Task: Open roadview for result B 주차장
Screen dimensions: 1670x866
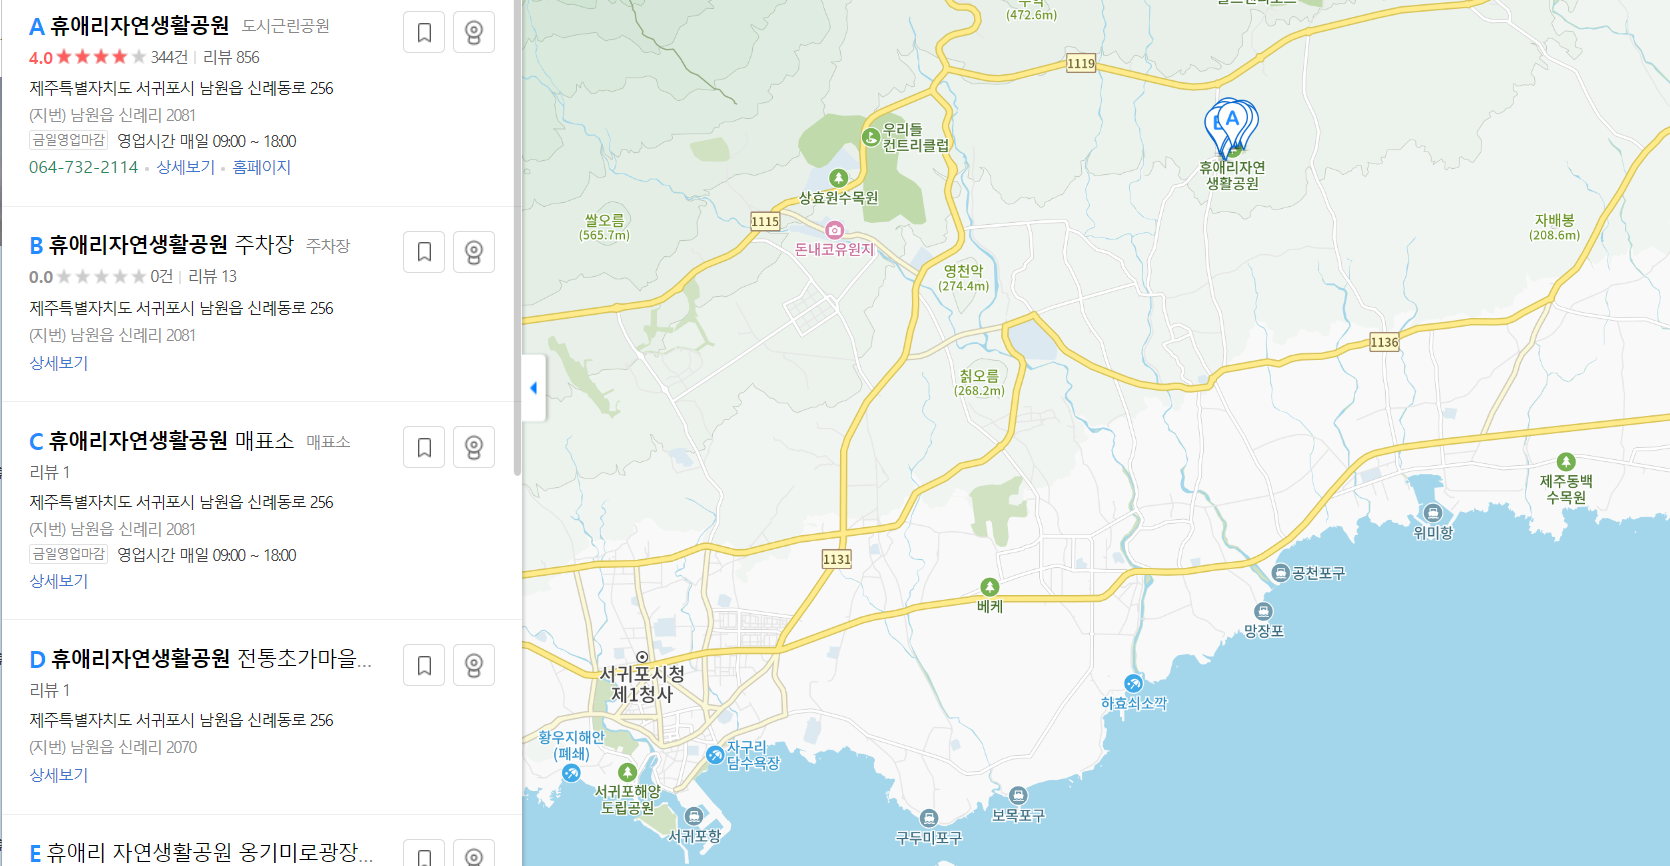Action: (x=474, y=252)
